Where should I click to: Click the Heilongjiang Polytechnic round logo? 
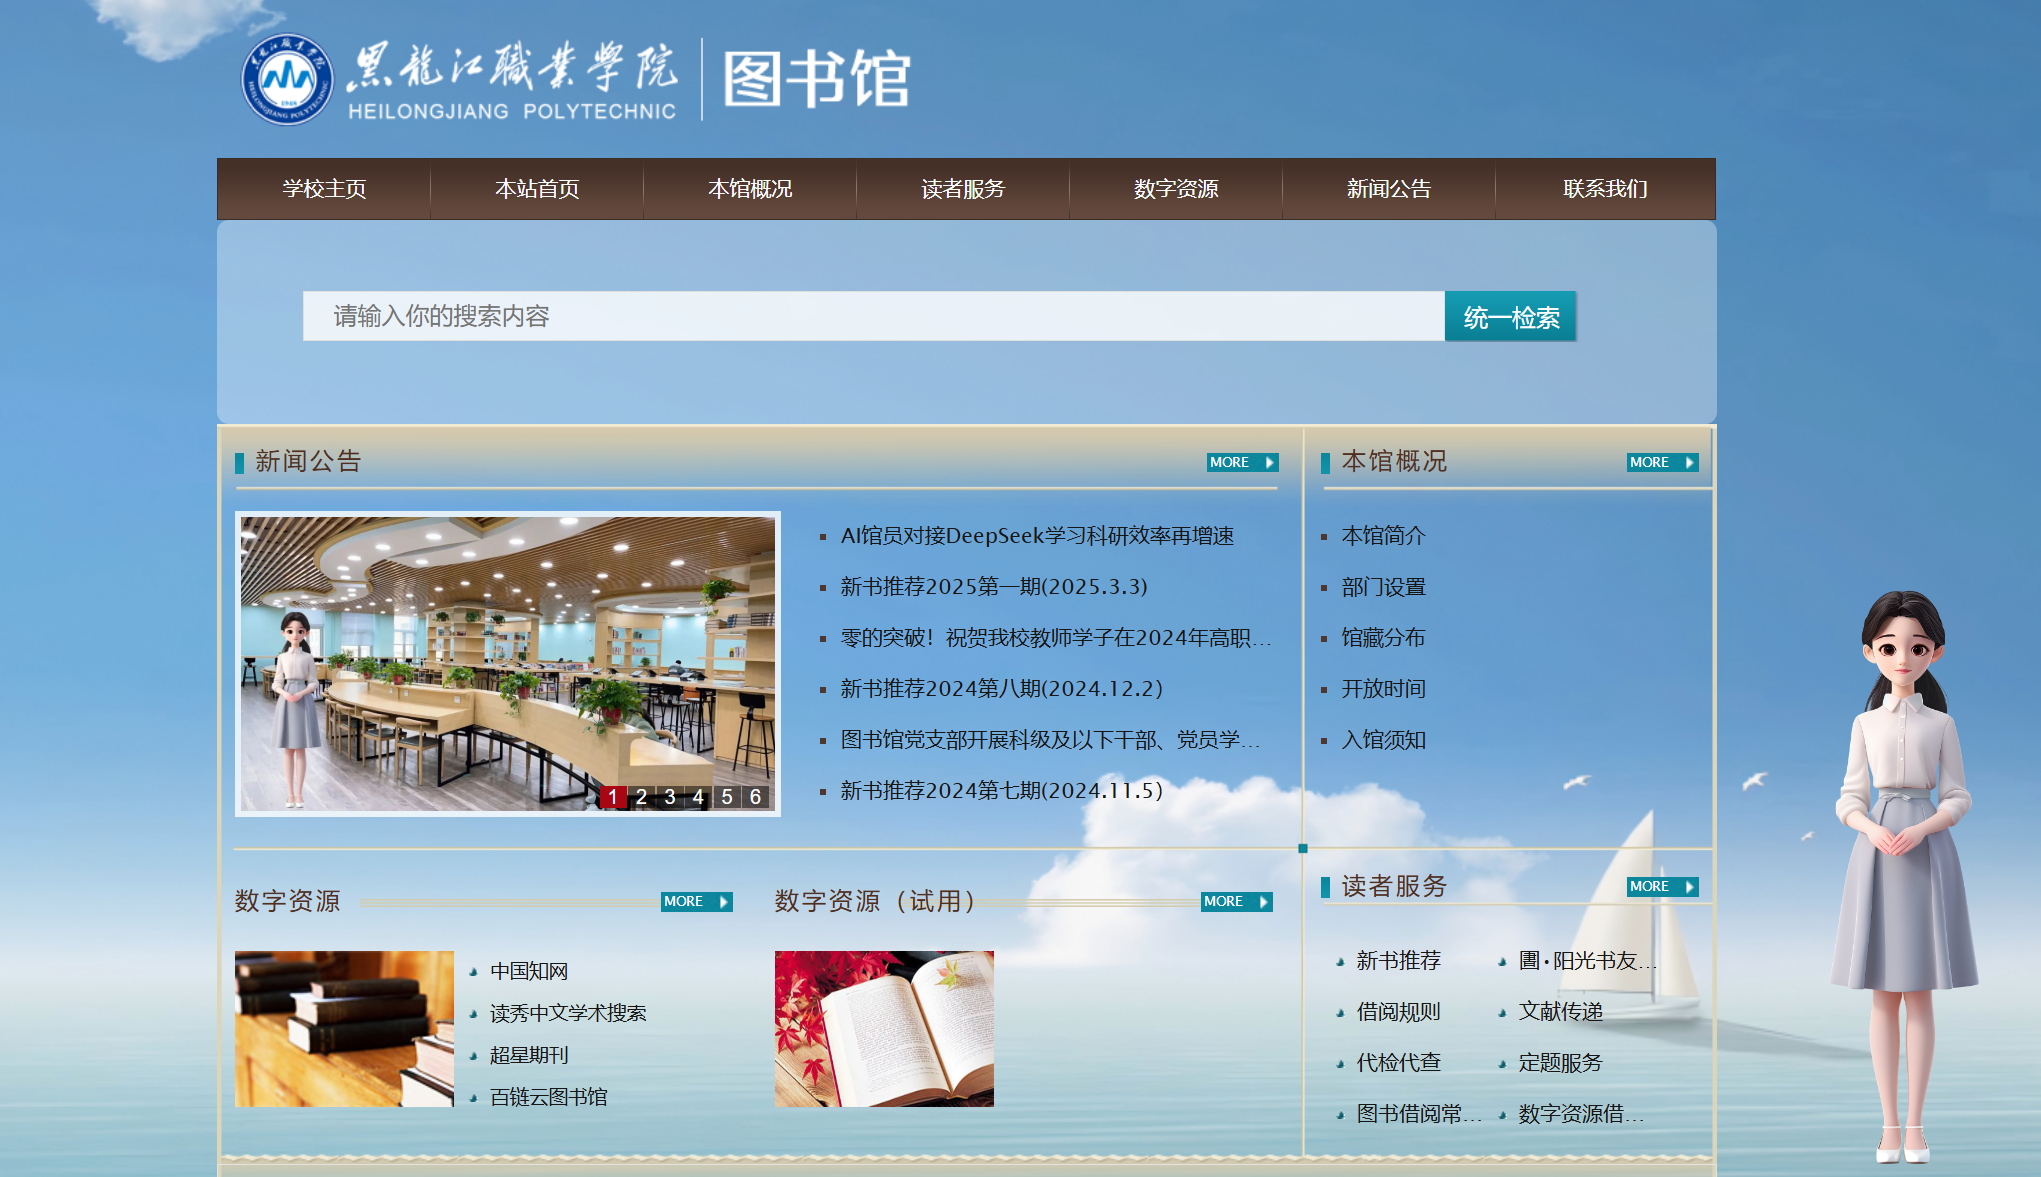[x=287, y=79]
